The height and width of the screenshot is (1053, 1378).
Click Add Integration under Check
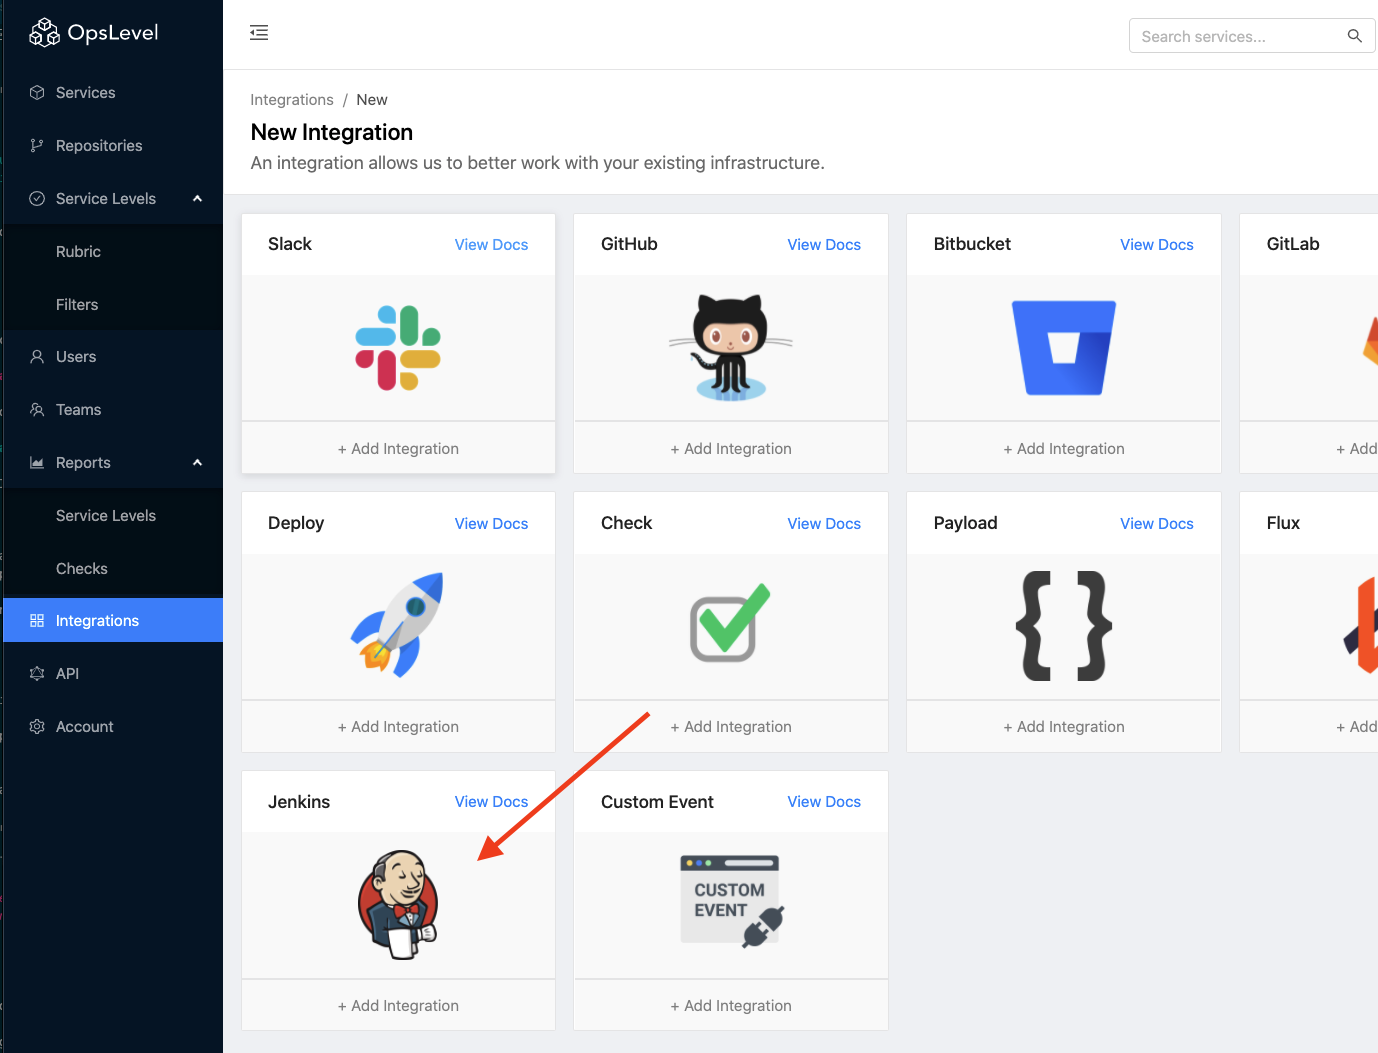(x=731, y=727)
